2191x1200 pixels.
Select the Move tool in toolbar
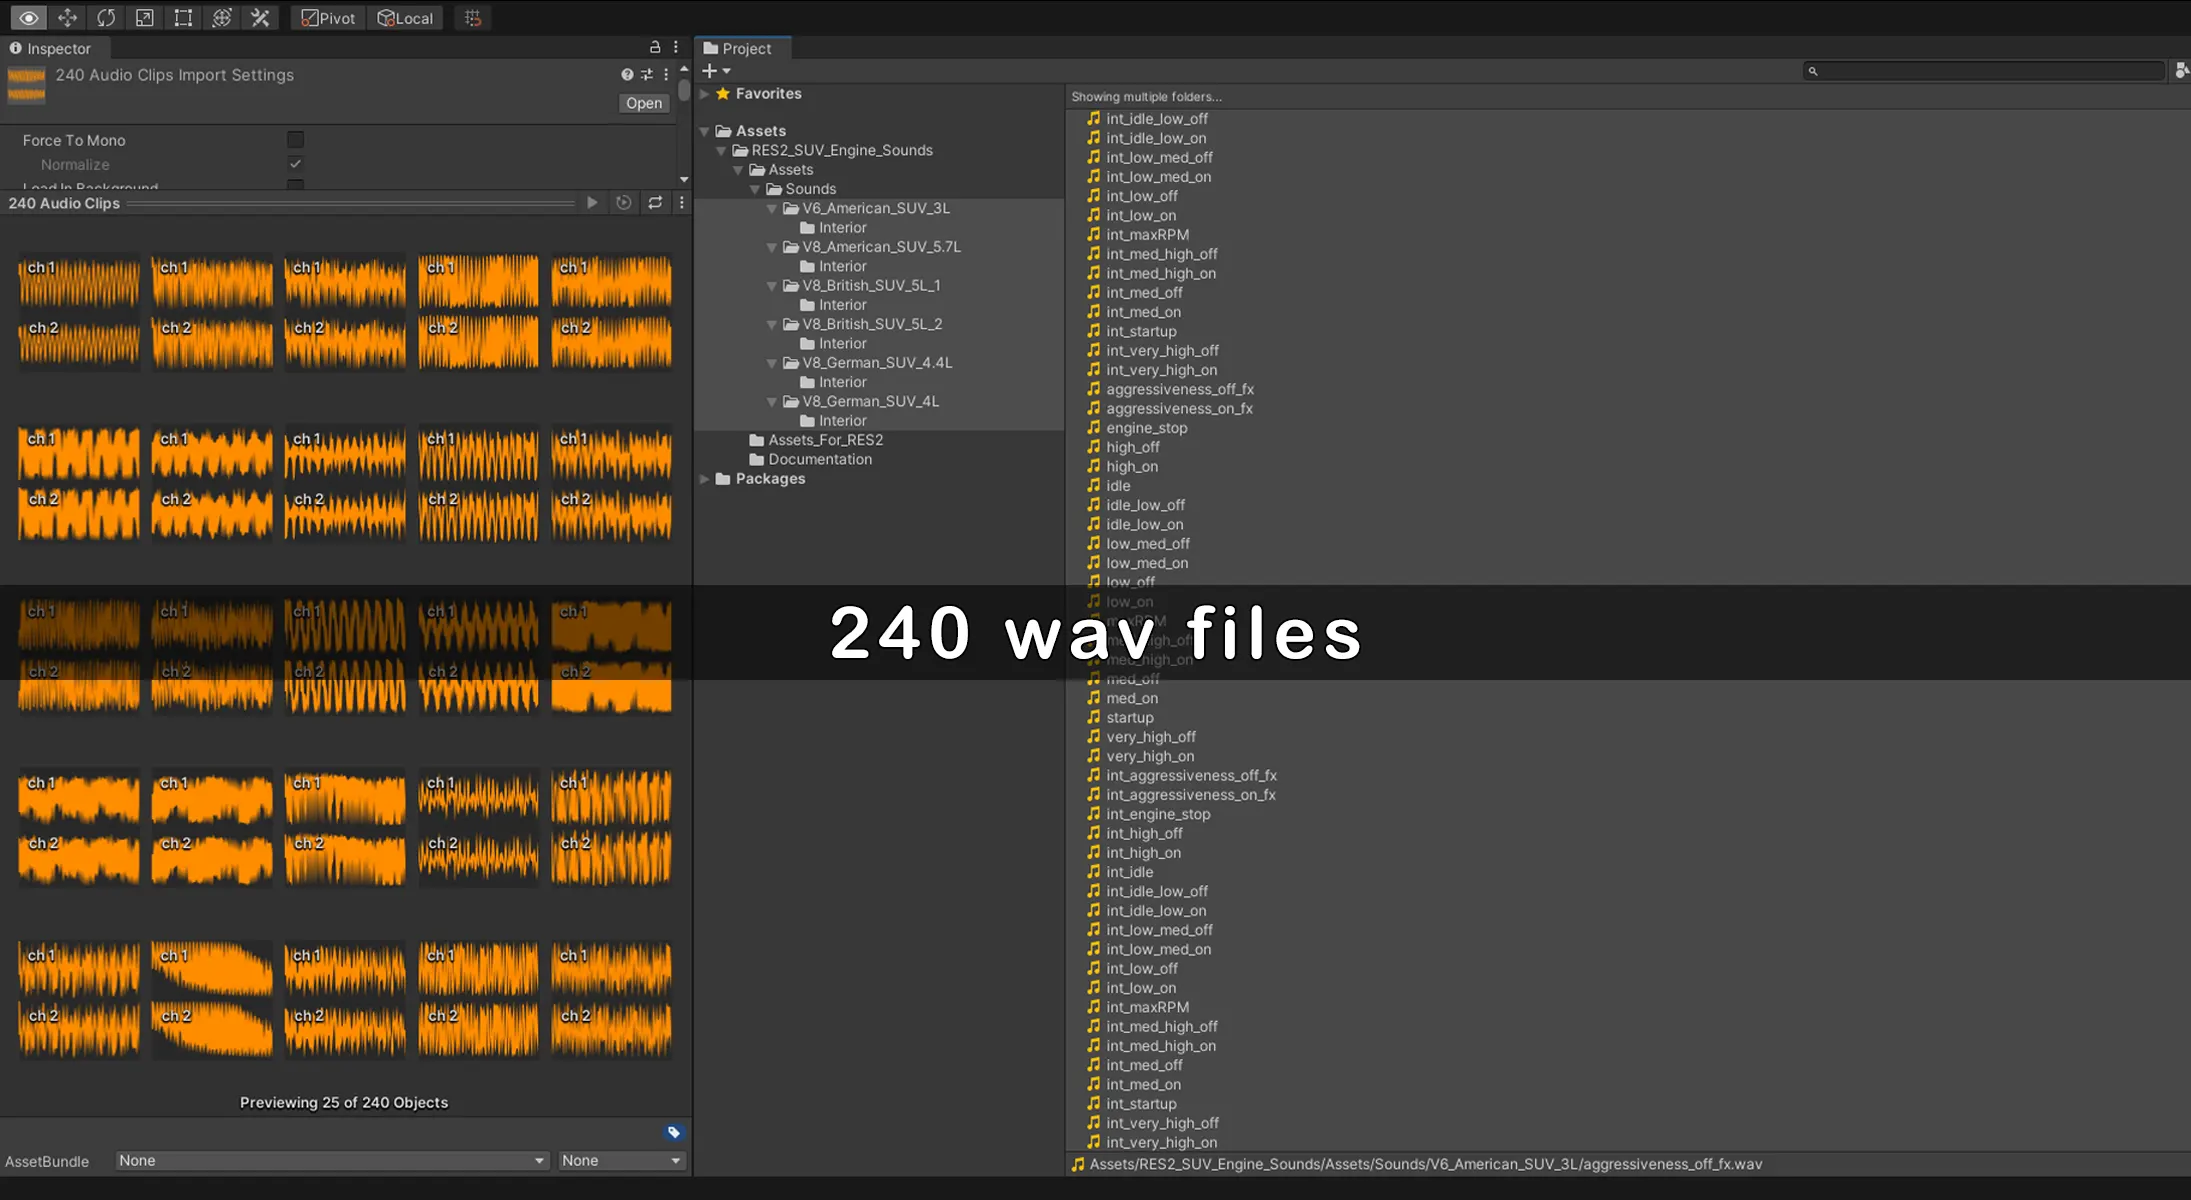(x=67, y=18)
